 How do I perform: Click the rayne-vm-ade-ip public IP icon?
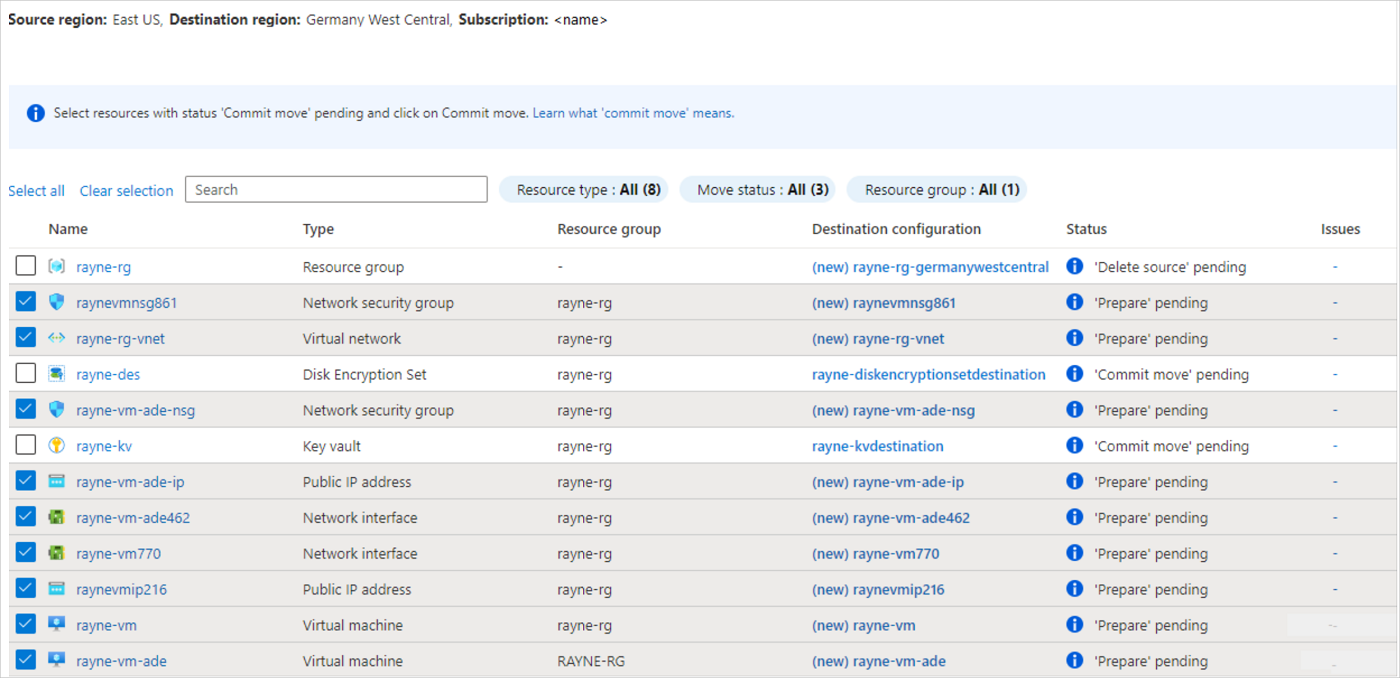pyautogui.click(x=57, y=482)
